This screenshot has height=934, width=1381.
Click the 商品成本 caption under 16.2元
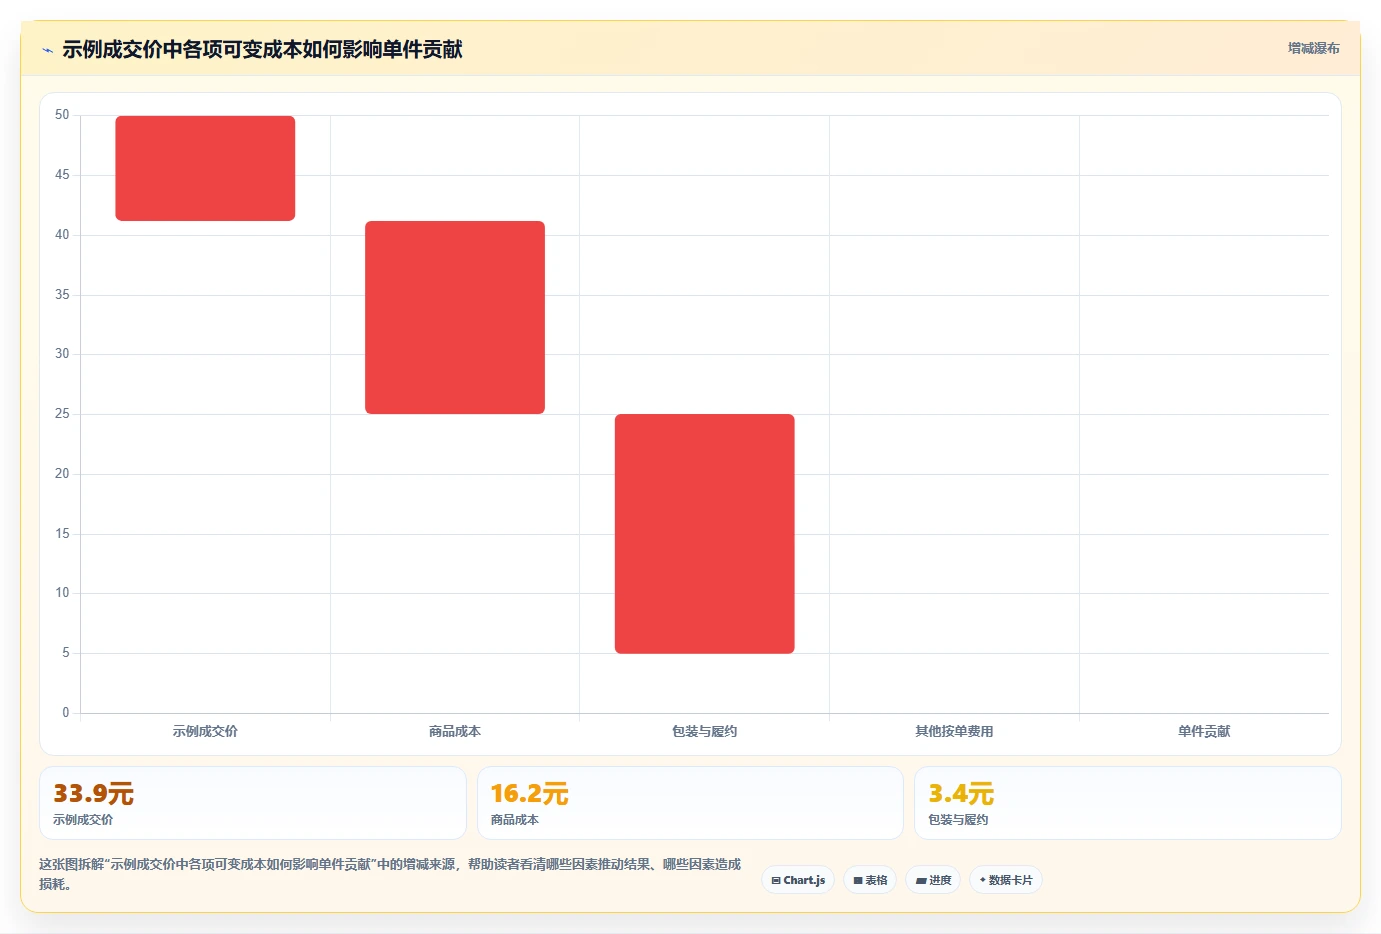point(514,820)
